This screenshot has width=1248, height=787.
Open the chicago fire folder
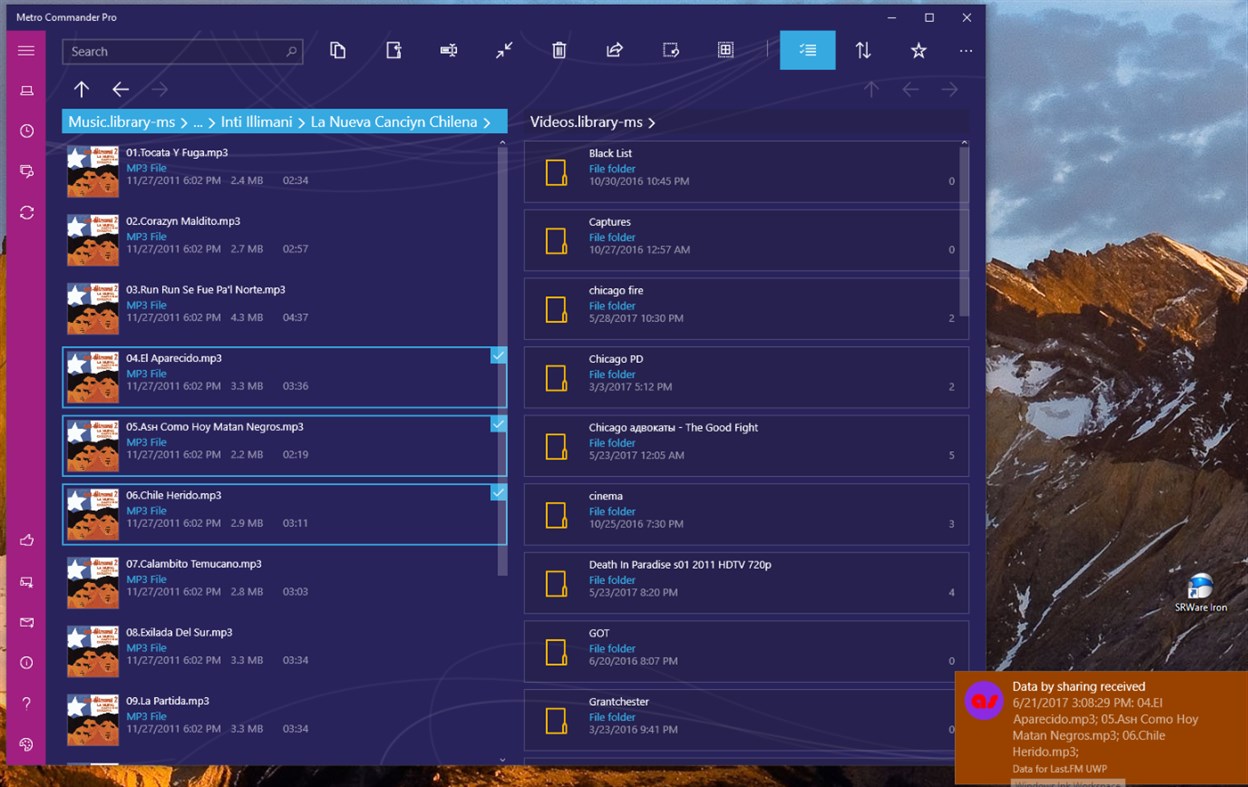(x=746, y=308)
